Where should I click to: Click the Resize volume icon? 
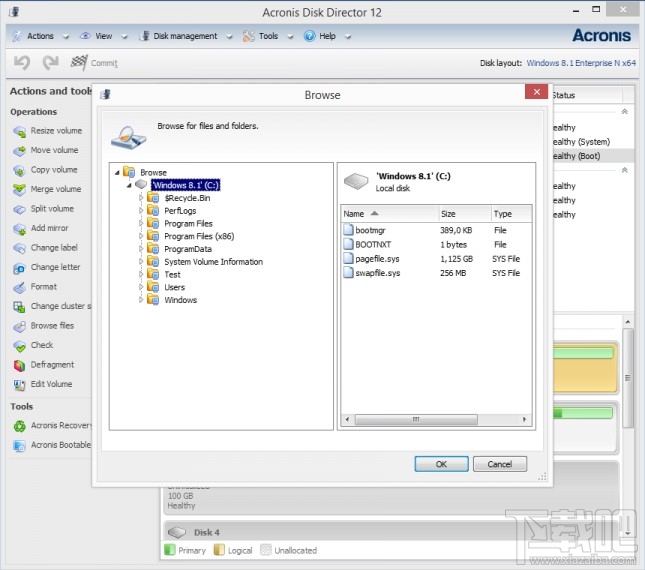pos(19,131)
